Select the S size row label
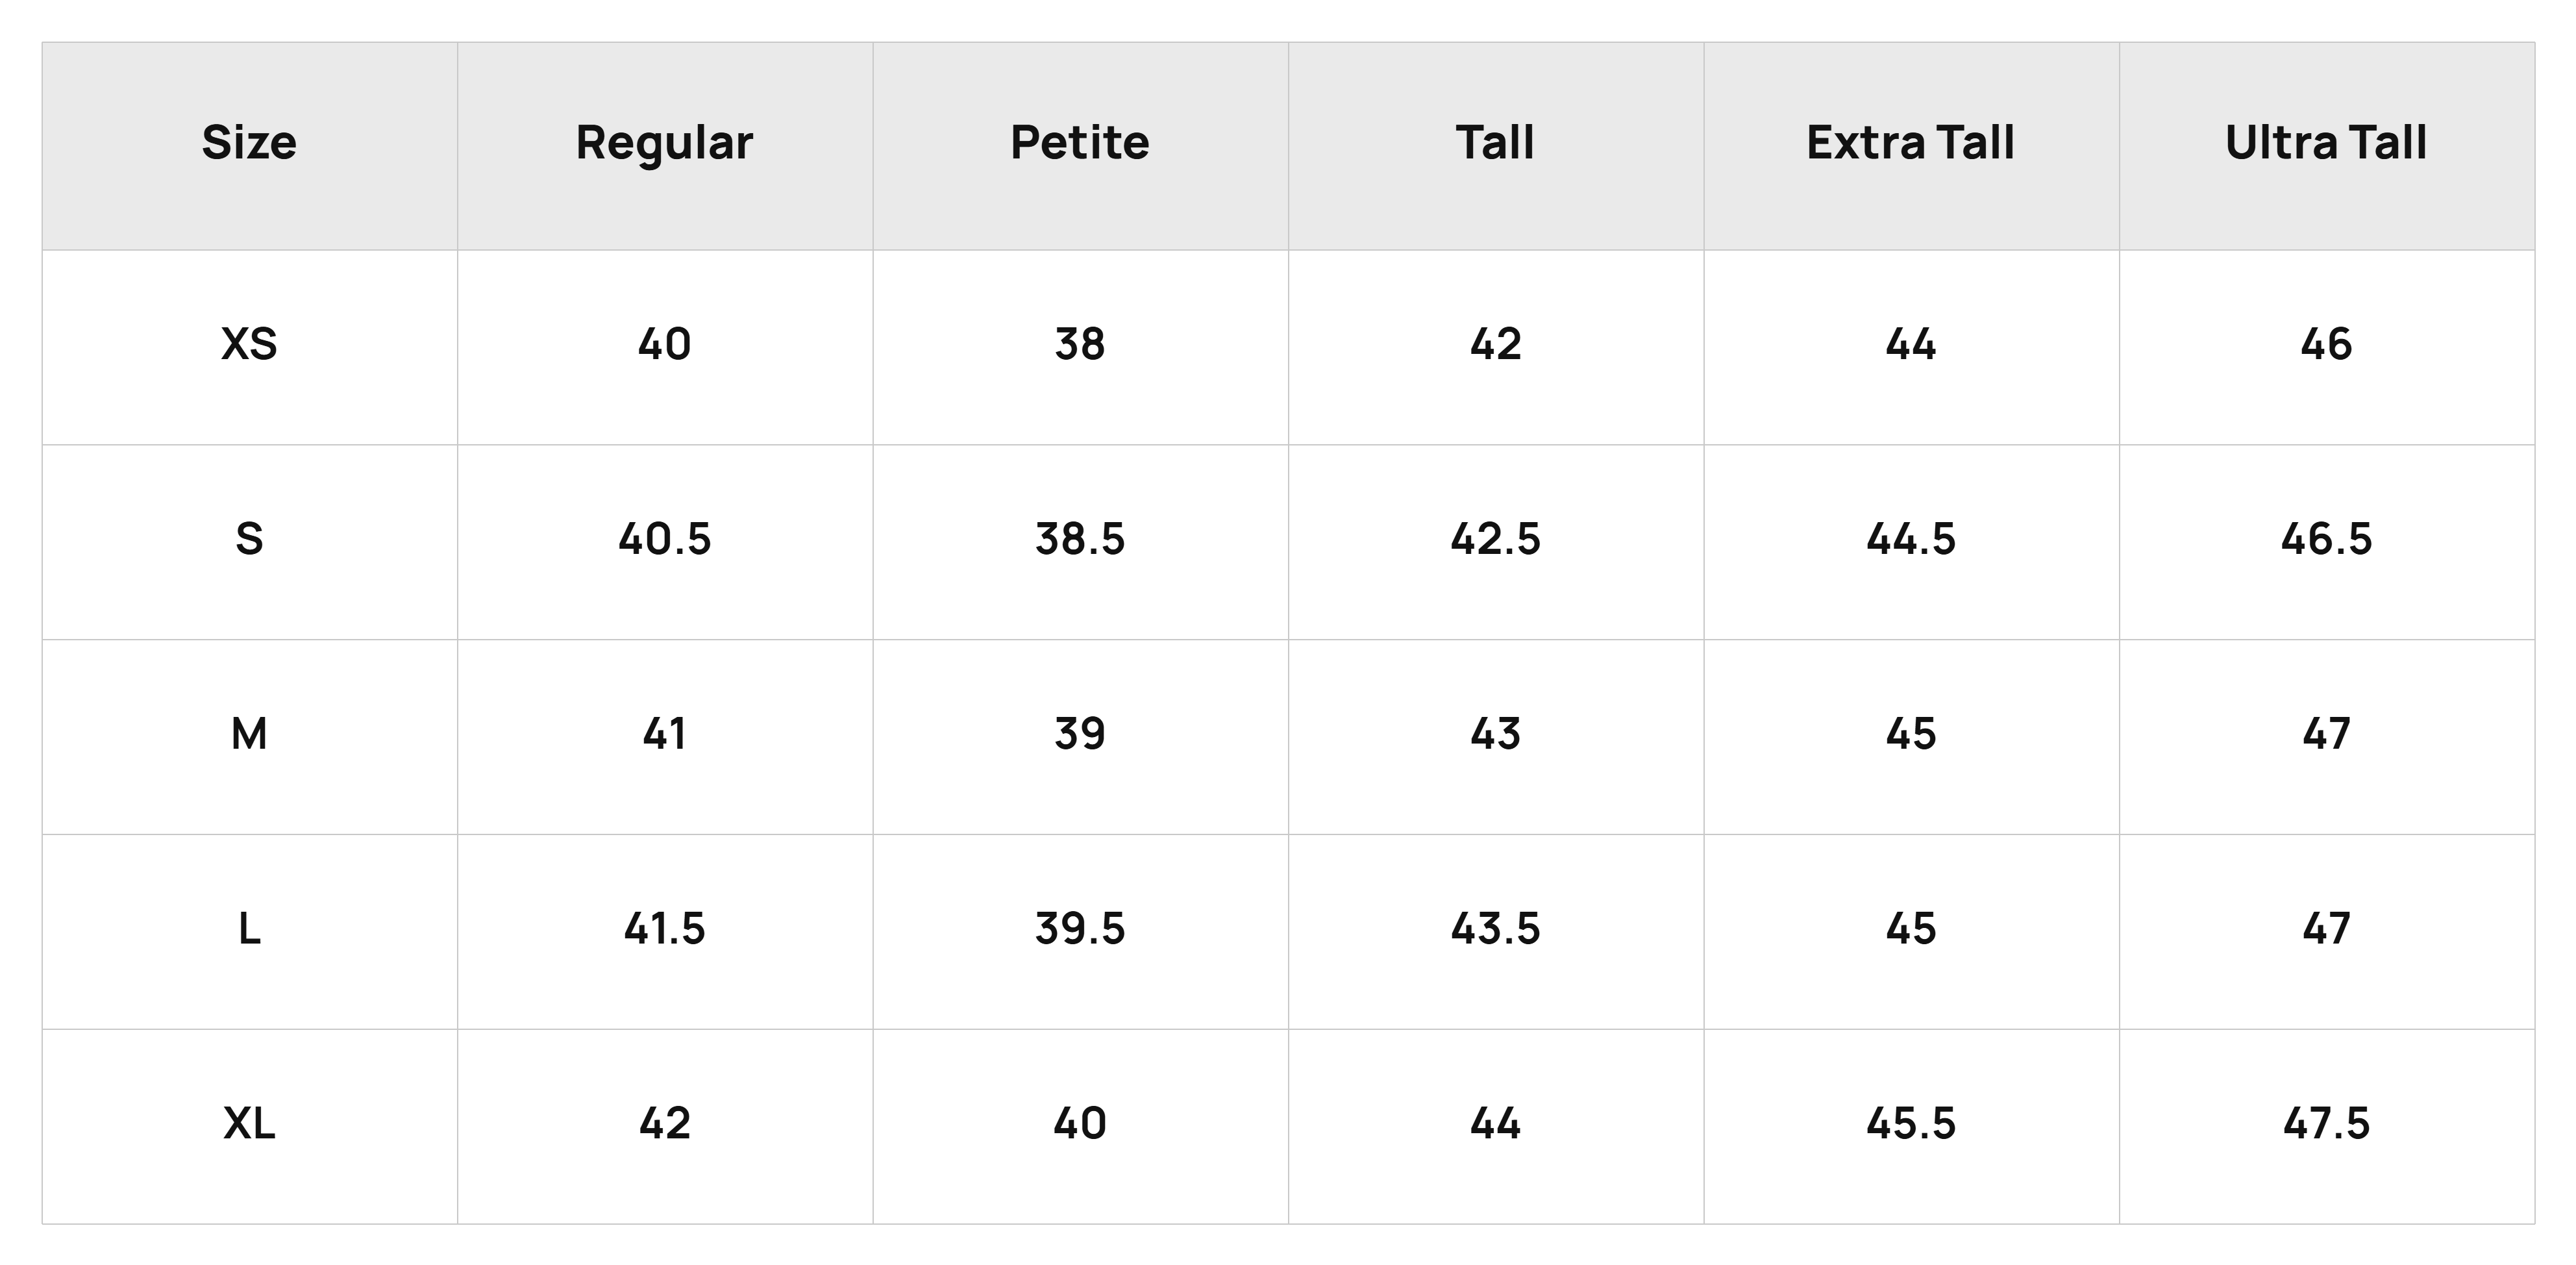 pos(249,542)
